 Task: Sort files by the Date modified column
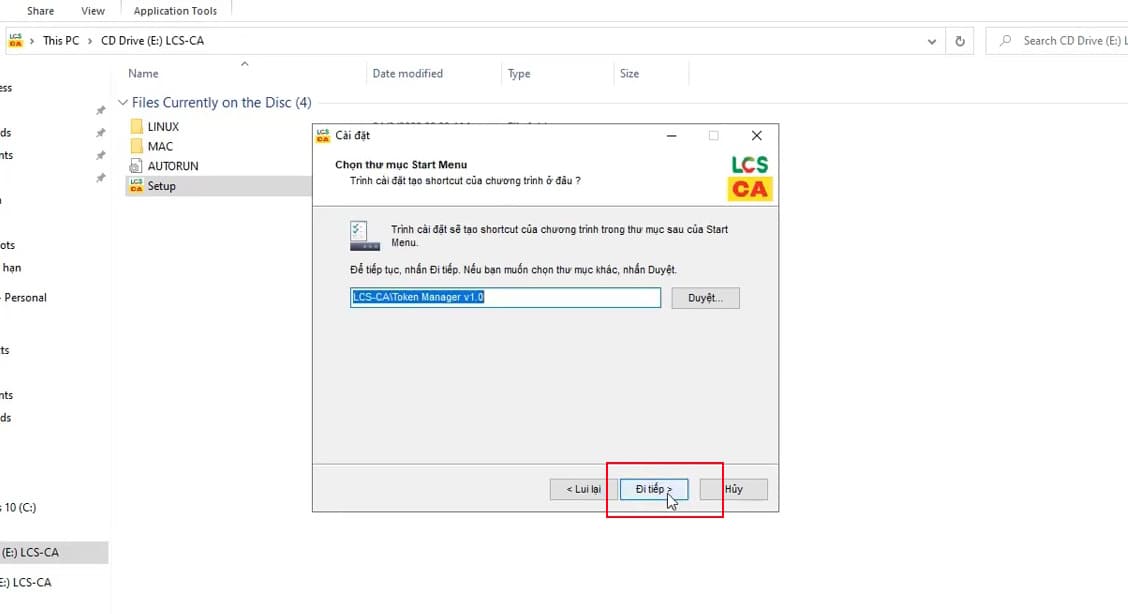(407, 74)
